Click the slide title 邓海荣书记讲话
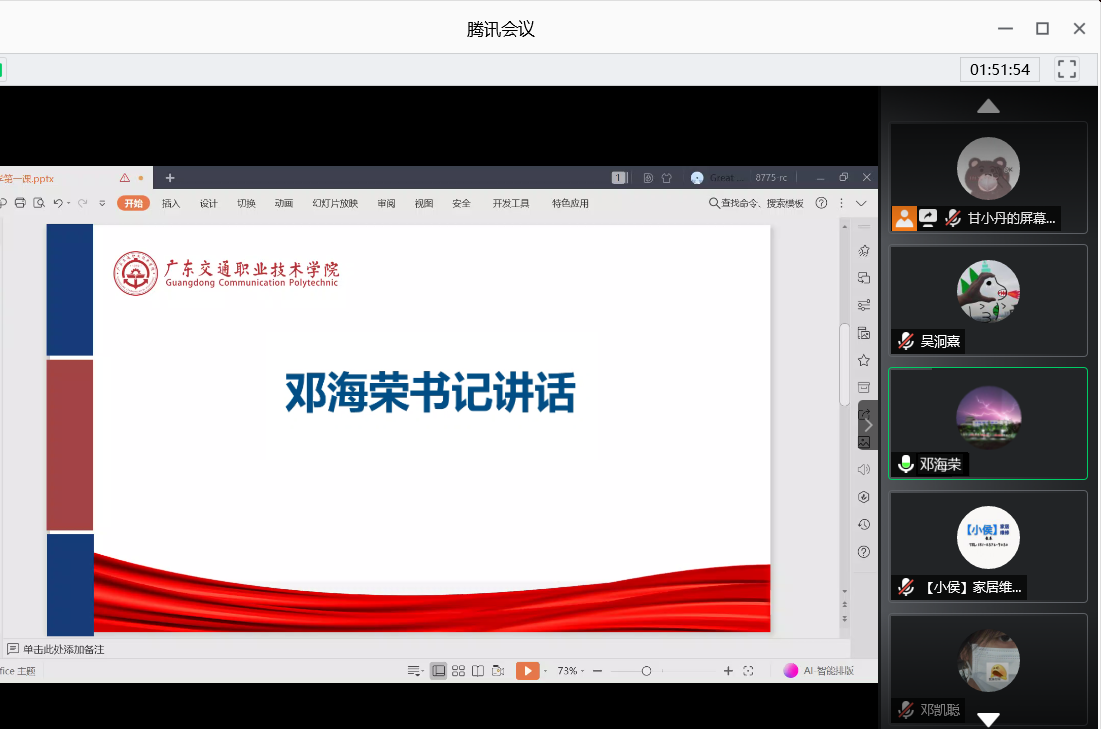Image resolution: width=1101 pixels, height=729 pixels. (430, 392)
